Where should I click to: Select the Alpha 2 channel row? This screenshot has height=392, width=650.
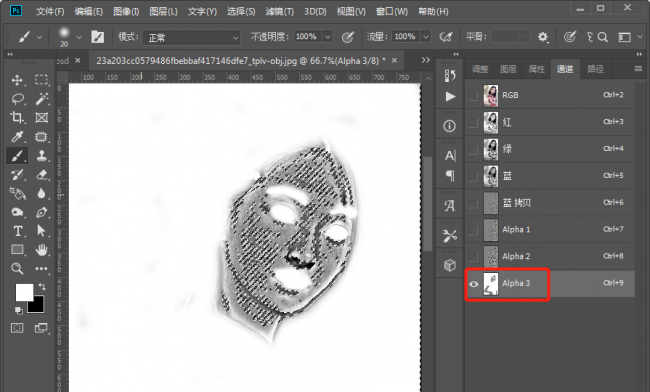coord(550,256)
